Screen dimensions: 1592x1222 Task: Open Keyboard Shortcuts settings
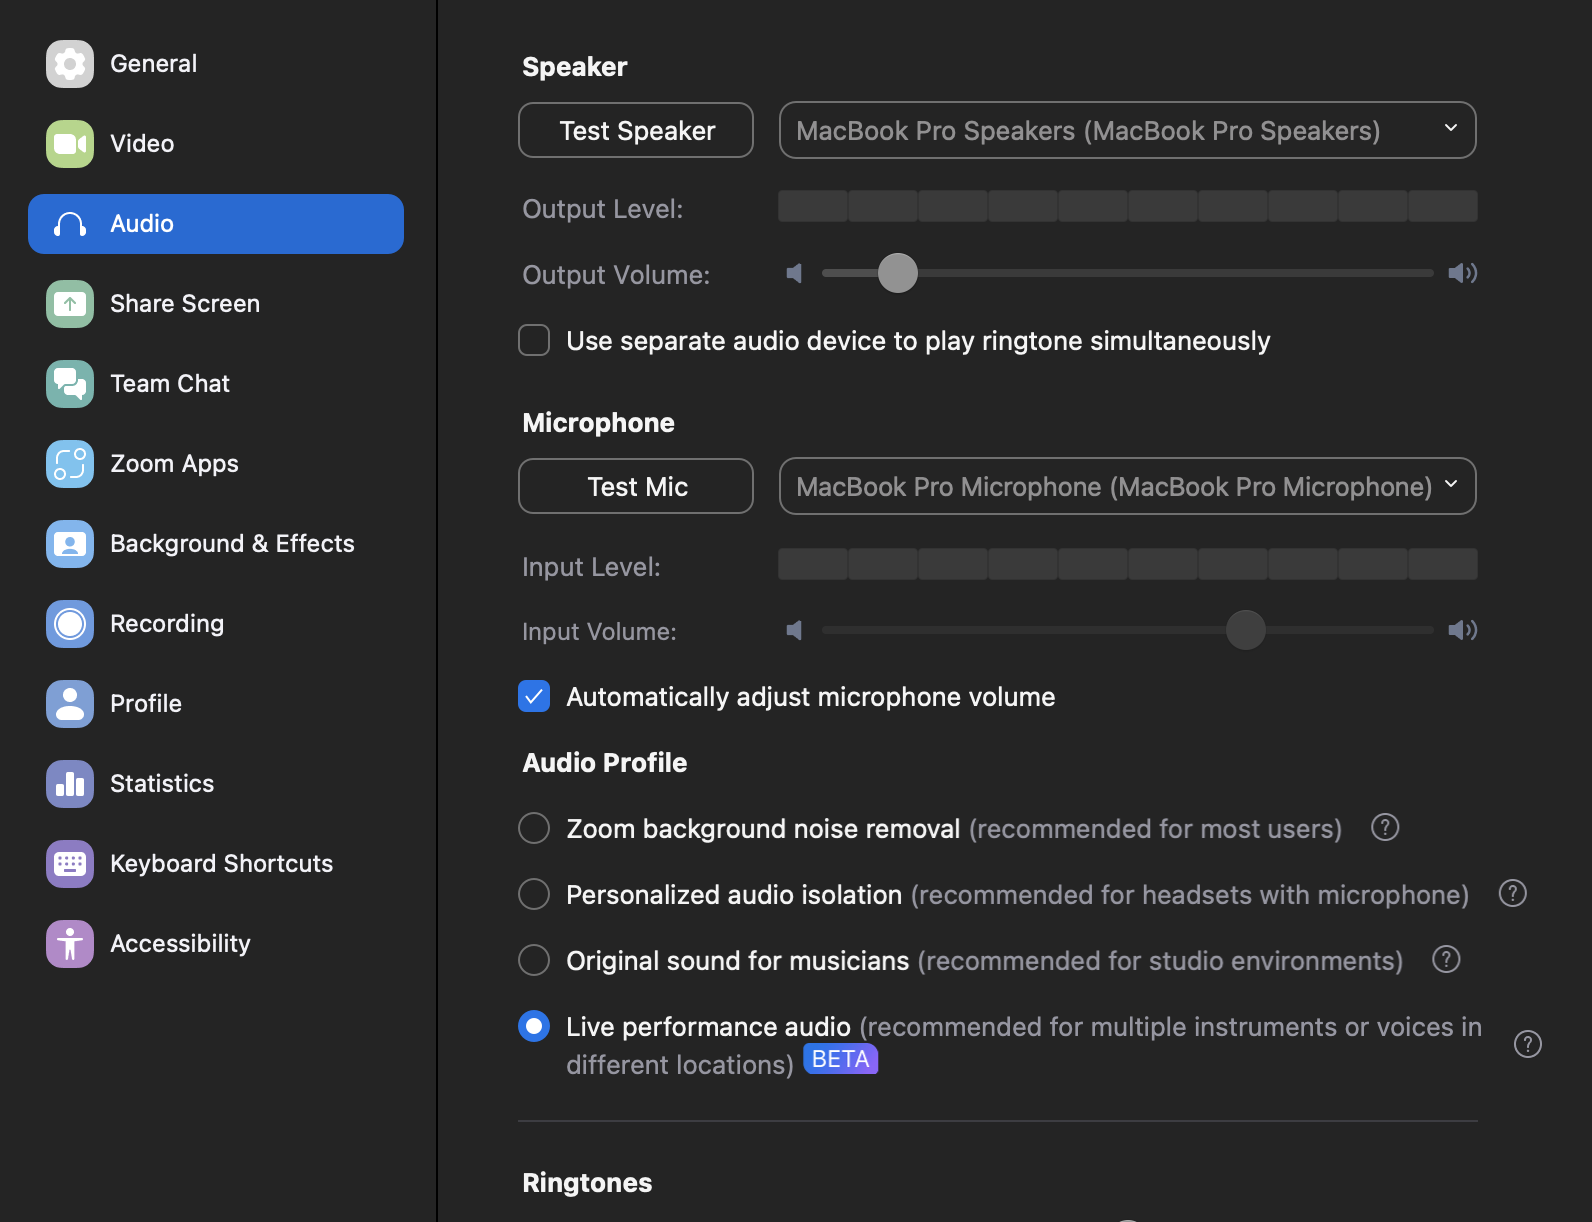(x=216, y=864)
